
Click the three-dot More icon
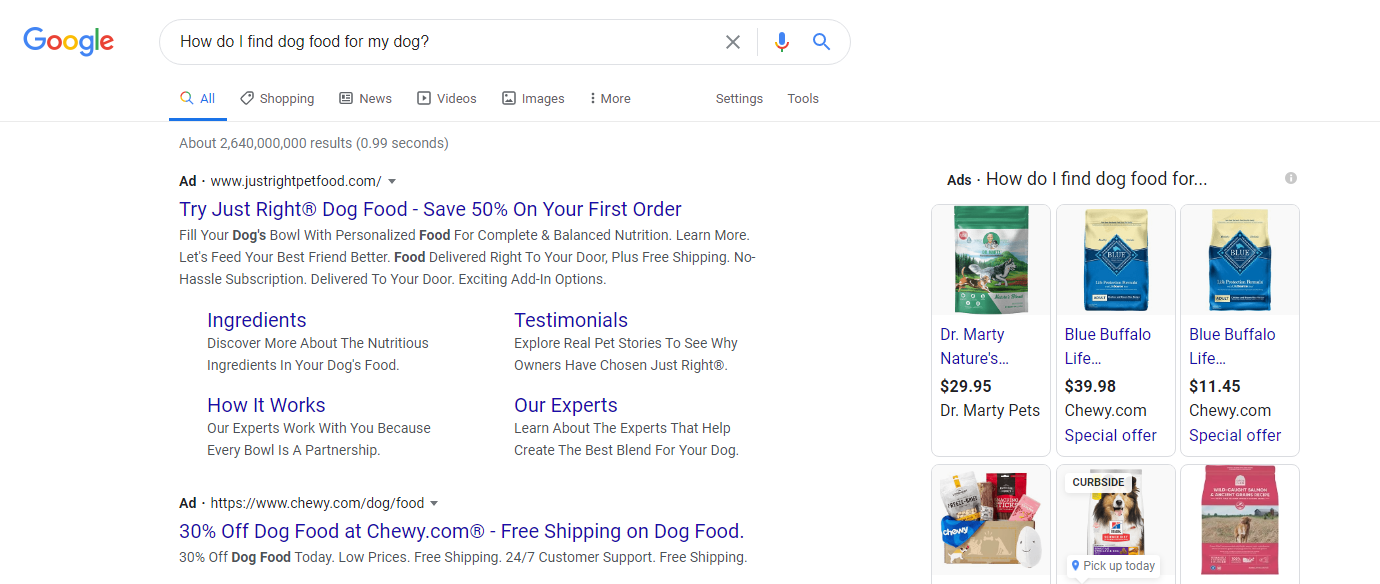pyautogui.click(x=592, y=98)
